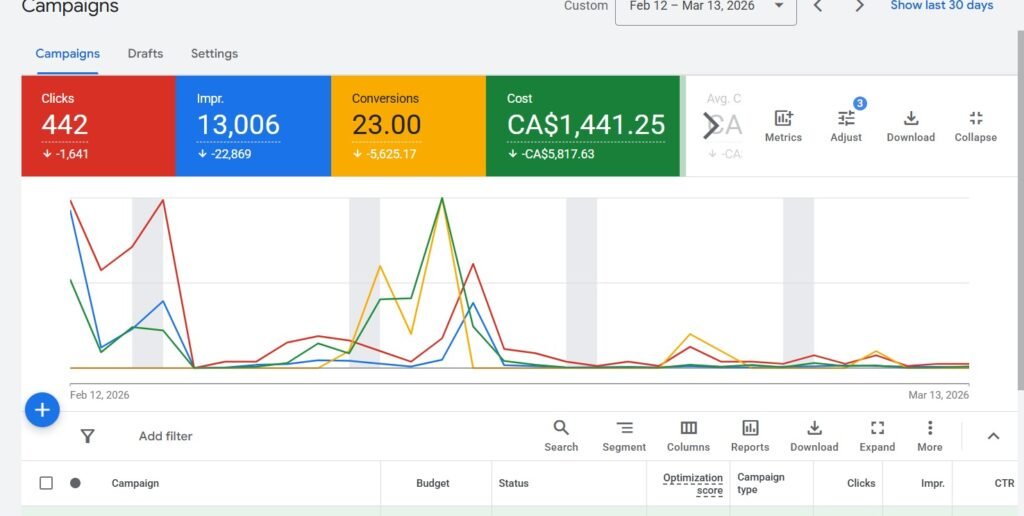Tick the select all campaigns checkbox
The width and height of the screenshot is (1024, 516).
click(46, 483)
